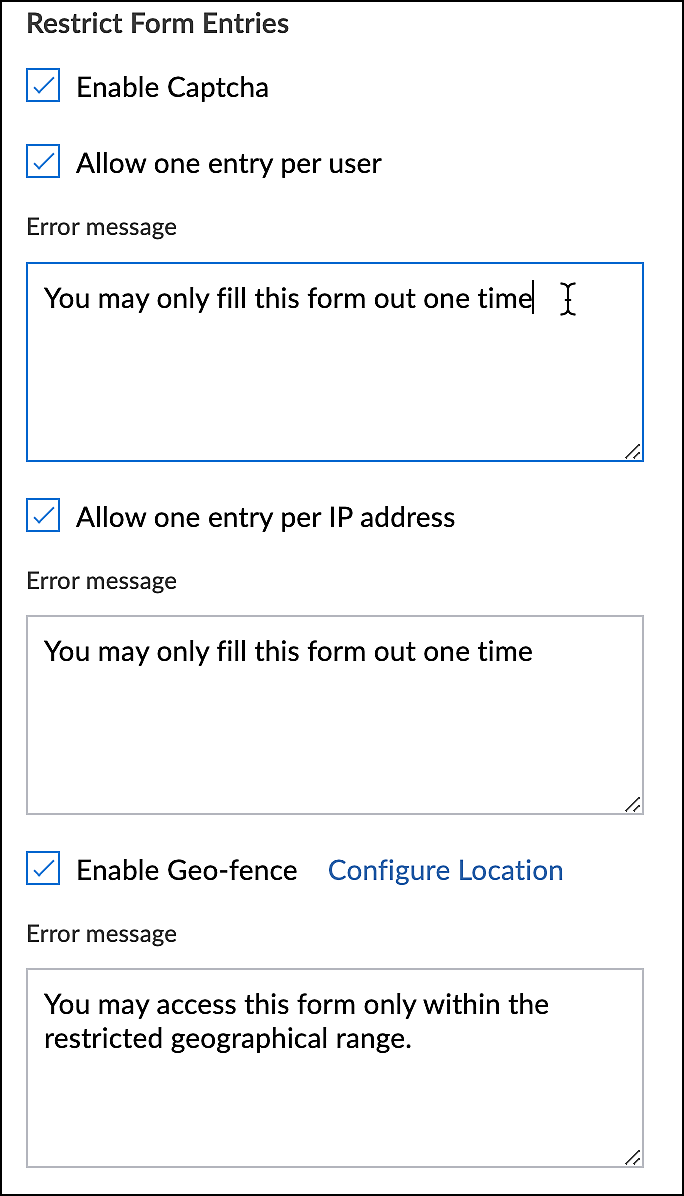The height and width of the screenshot is (1196, 684).
Task: Open the Configure Location link
Action: pos(445,870)
